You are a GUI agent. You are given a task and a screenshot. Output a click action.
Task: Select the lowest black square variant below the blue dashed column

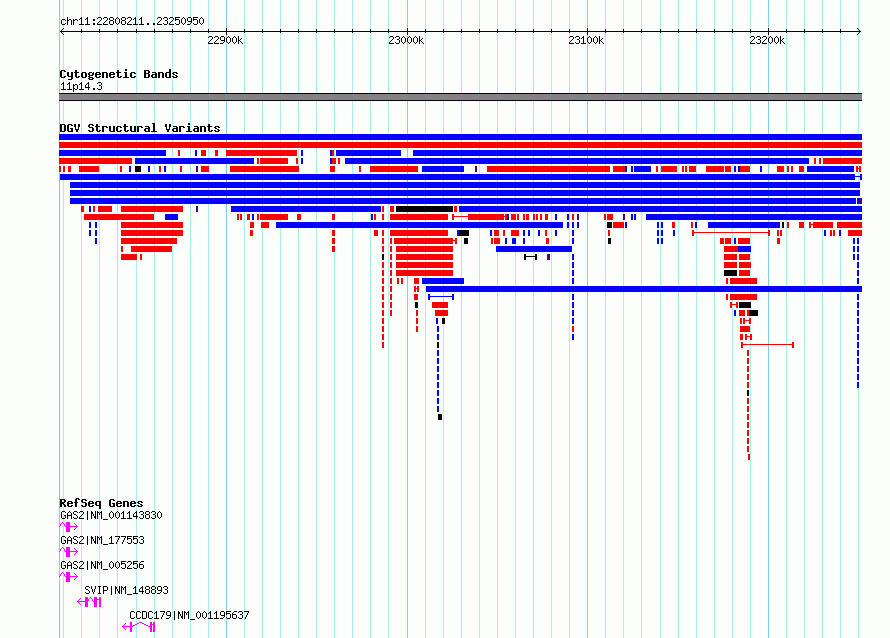point(440,417)
